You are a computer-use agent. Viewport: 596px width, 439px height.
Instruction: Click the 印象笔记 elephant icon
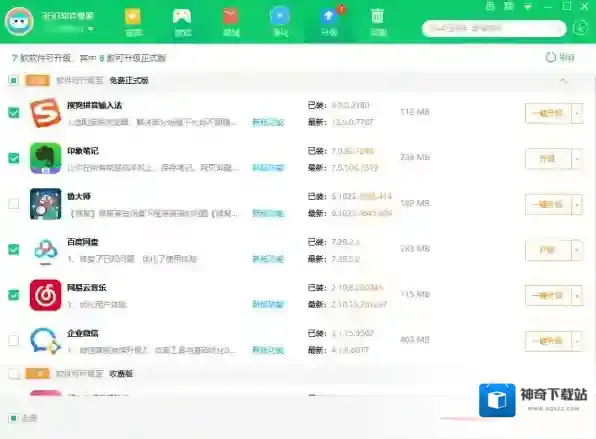pos(46,158)
